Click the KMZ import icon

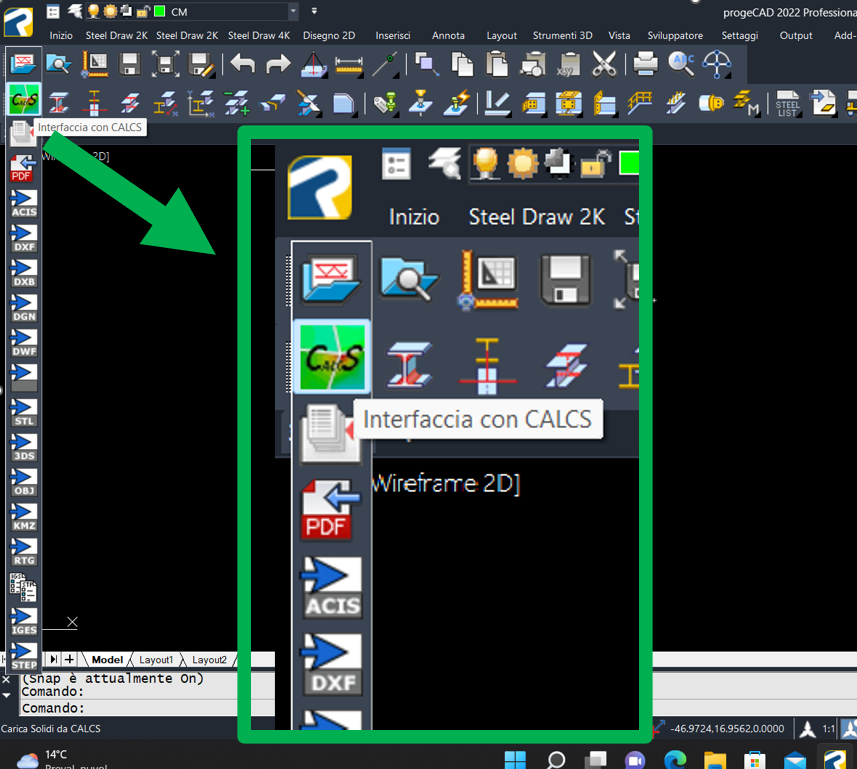[x=24, y=517]
